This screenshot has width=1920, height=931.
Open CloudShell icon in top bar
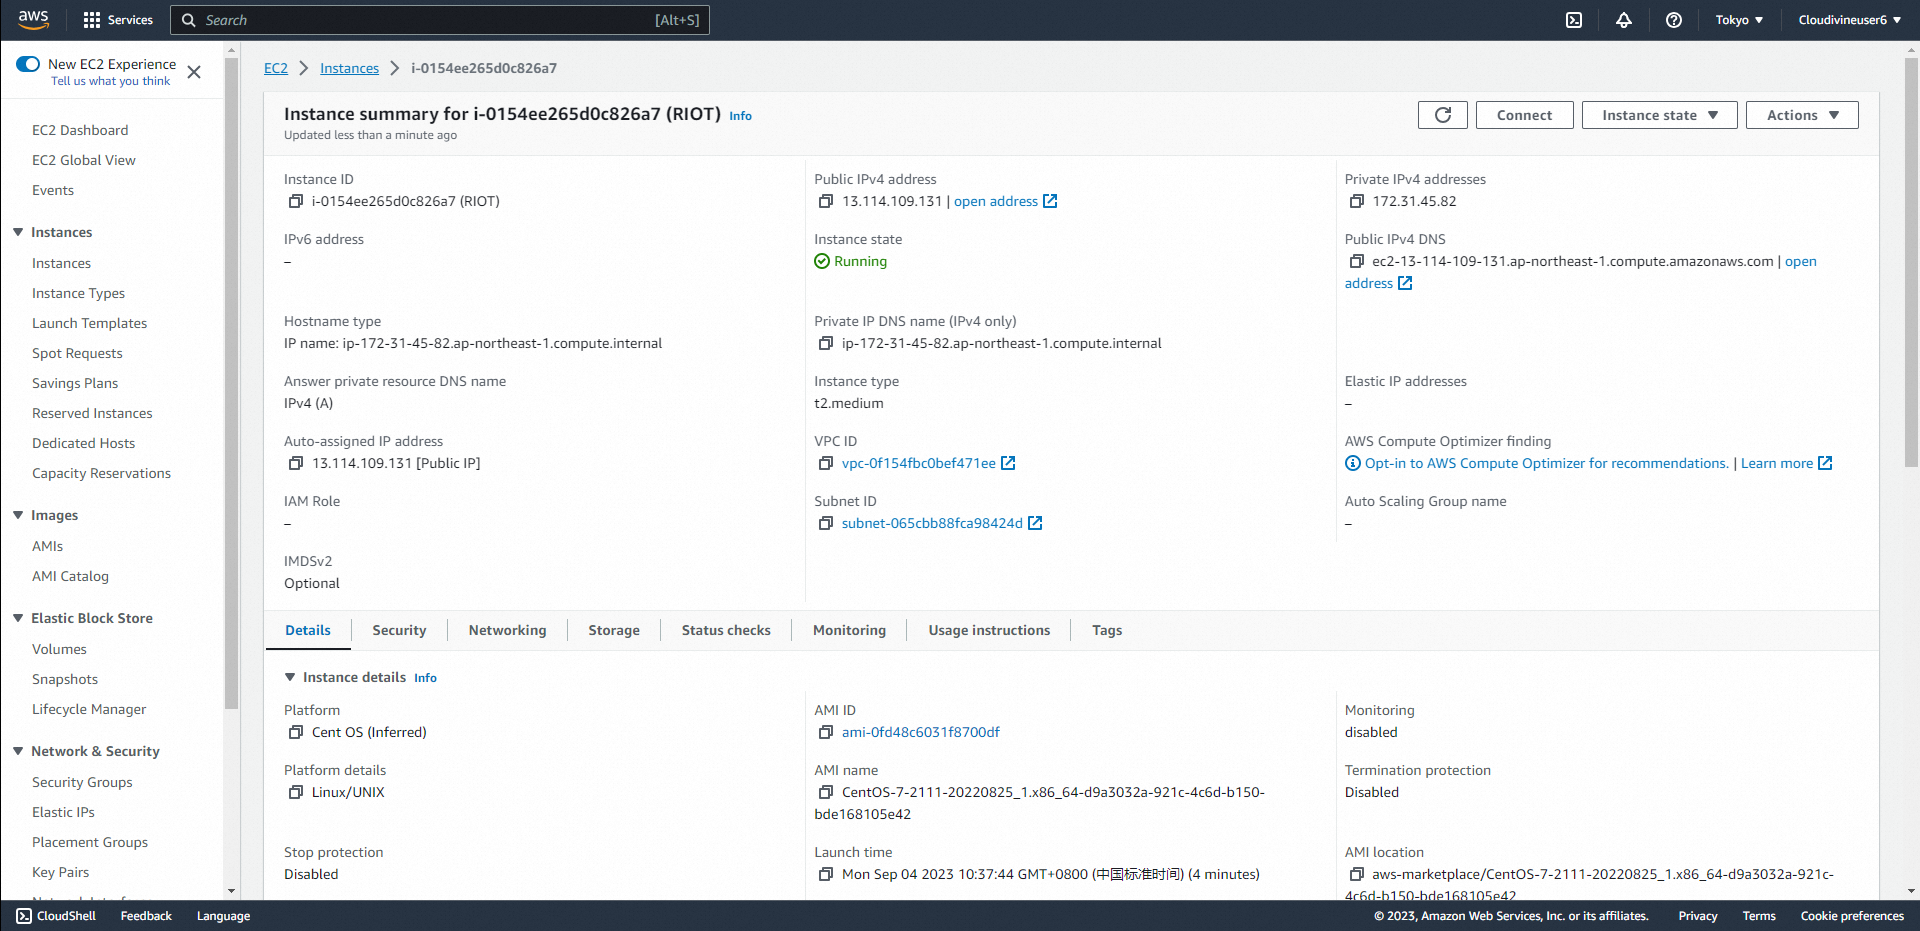click(1574, 20)
